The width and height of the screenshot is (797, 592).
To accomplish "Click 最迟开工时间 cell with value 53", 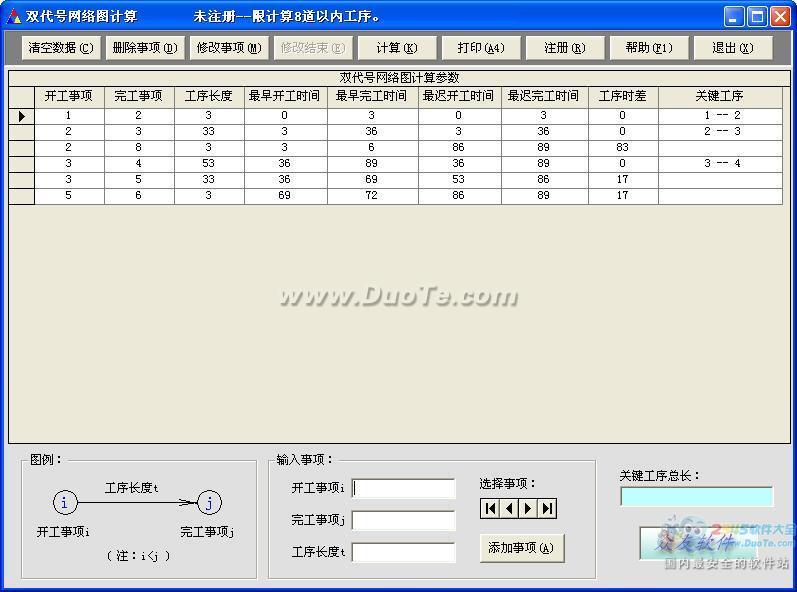I will click(x=459, y=180).
